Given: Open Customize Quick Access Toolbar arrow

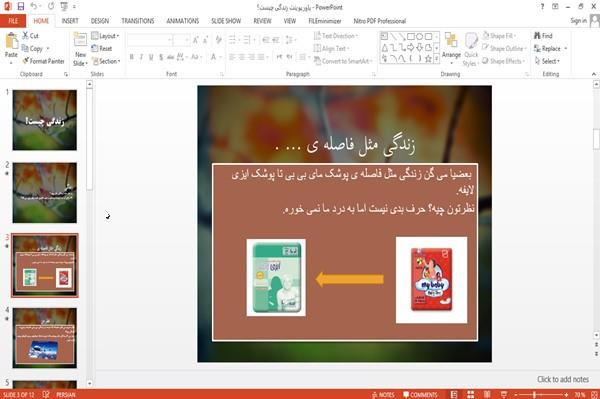Looking at the screenshot, I should point(74,7).
